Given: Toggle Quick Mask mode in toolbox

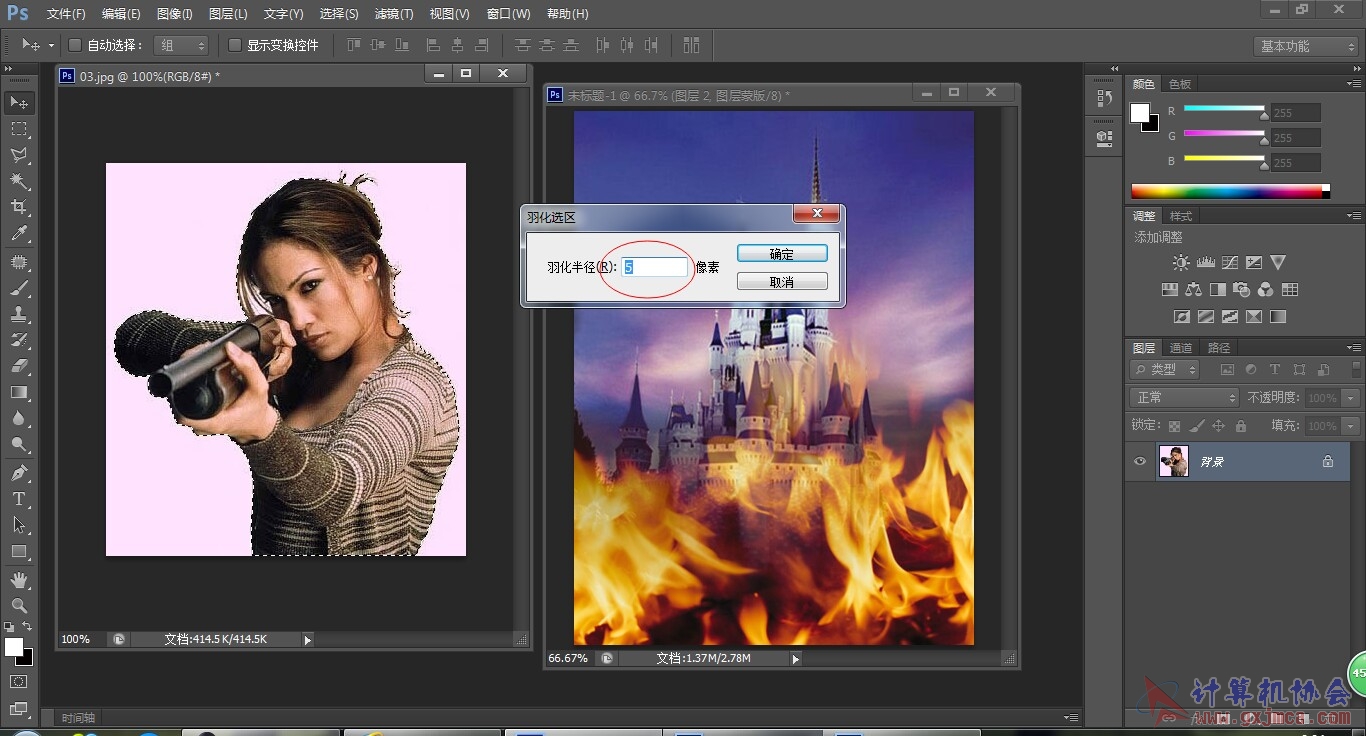Looking at the screenshot, I should tap(19, 682).
